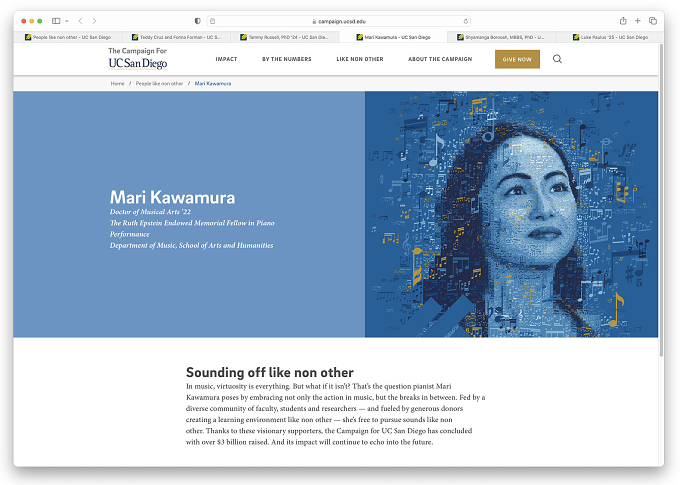The width and height of the screenshot is (680, 485).
Task: Click the Ruth Epstein Endowed Memorial Fellow text
Action: 192,228
